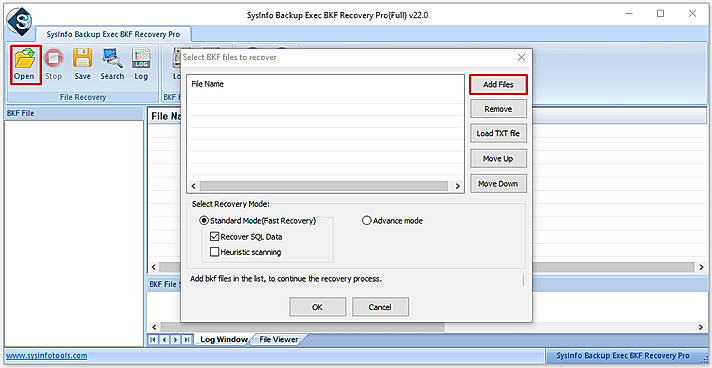Select Standard Mode (Fast Recovery) radio button
Screen dimensions: 712x368
tap(204, 221)
